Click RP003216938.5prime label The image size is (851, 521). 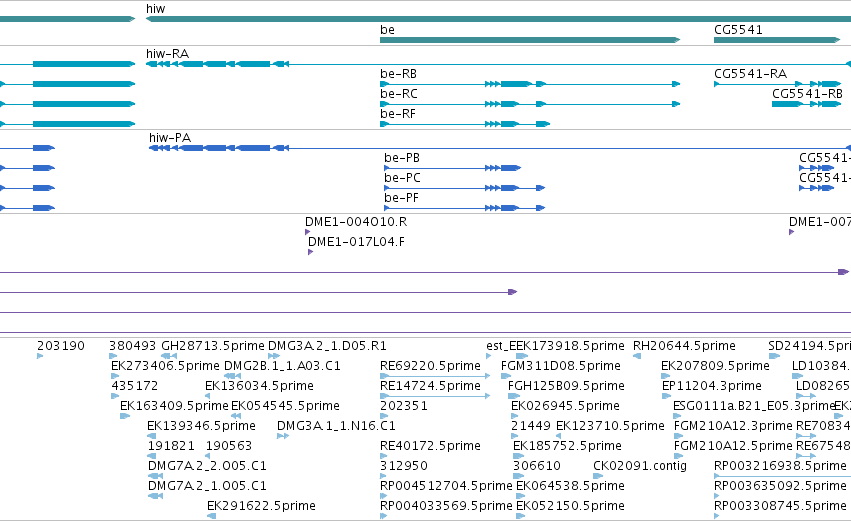(780, 466)
